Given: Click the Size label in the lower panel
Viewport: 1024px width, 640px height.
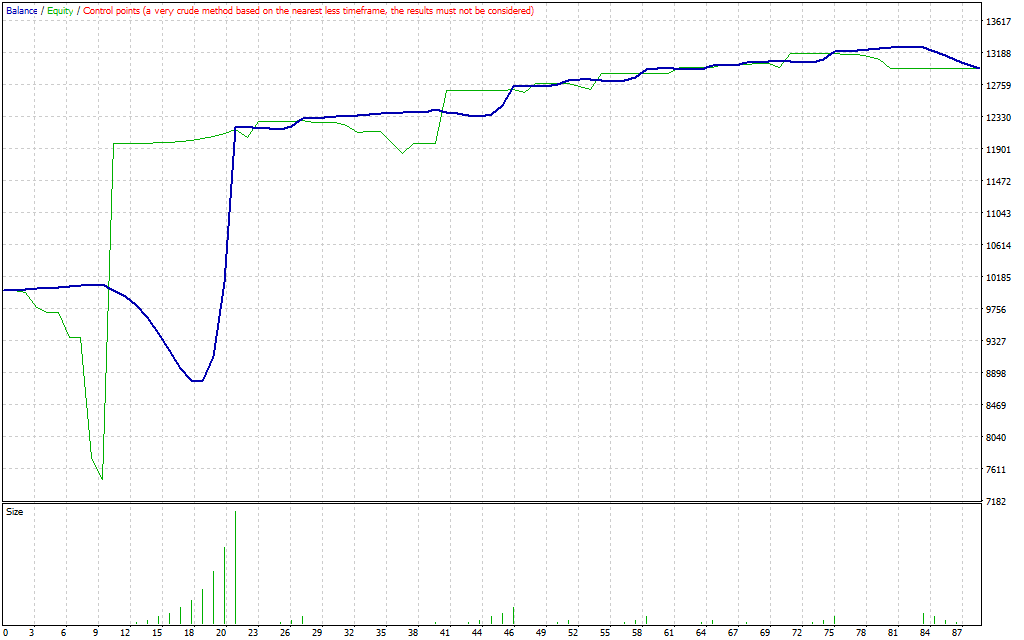Looking at the screenshot, I should pyautogui.click(x=15, y=511).
